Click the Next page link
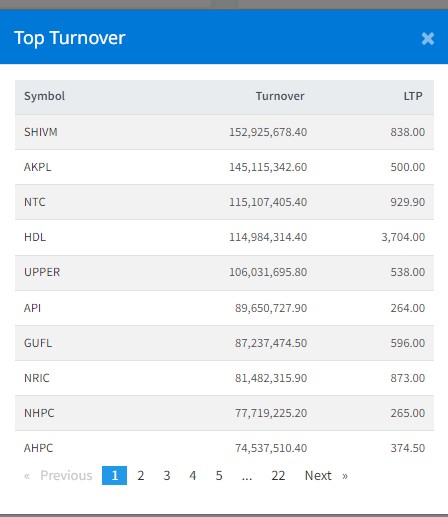The height and width of the screenshot is (517, 448). 326,475
